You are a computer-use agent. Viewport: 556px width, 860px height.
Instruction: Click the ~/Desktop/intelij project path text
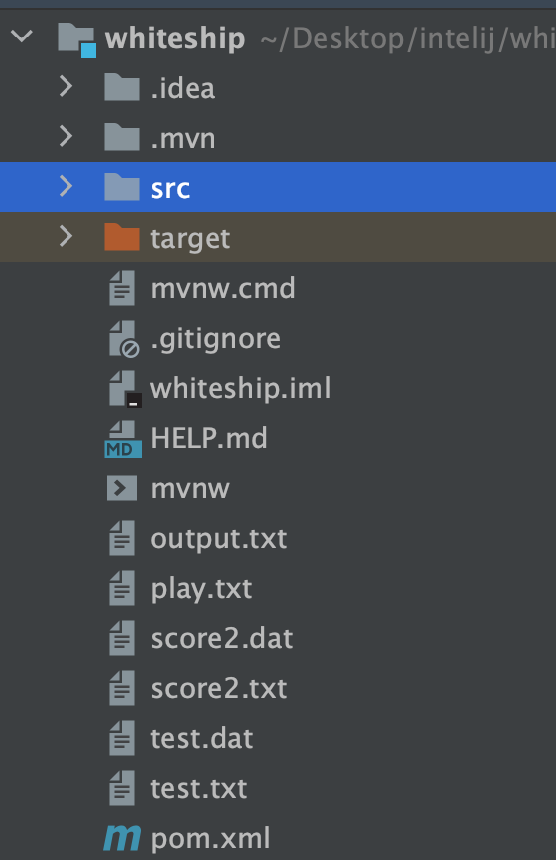pos(408,38)
